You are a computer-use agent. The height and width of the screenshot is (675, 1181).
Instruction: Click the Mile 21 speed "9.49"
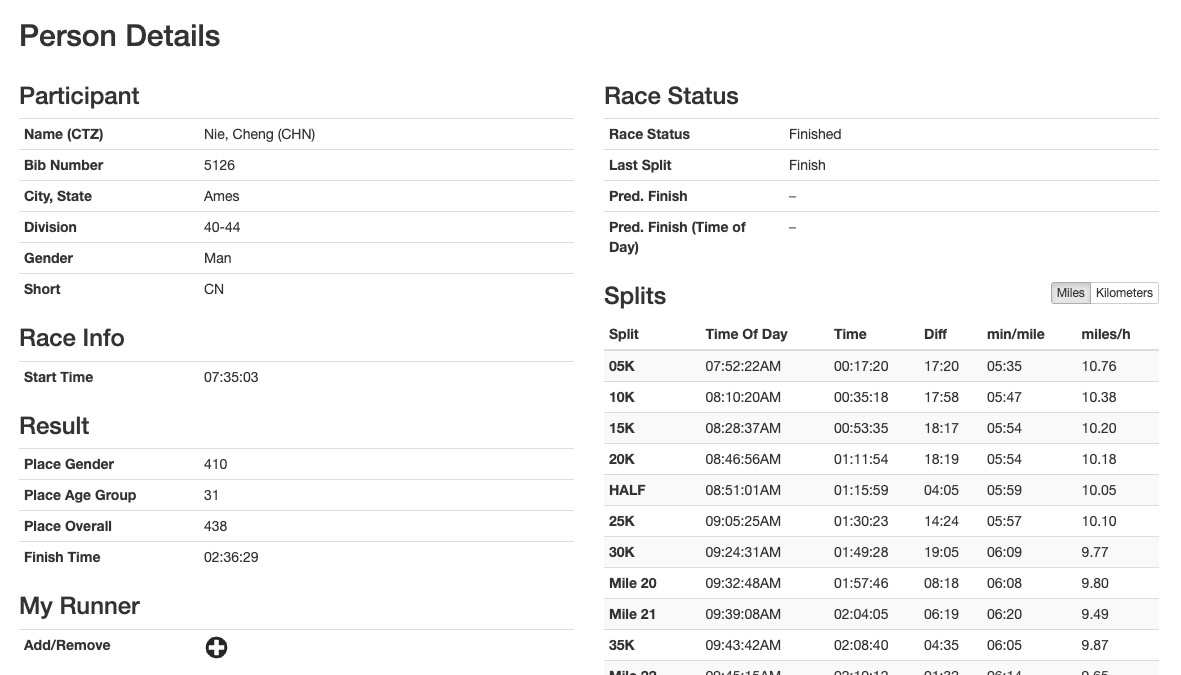[x=1095, y=614]
